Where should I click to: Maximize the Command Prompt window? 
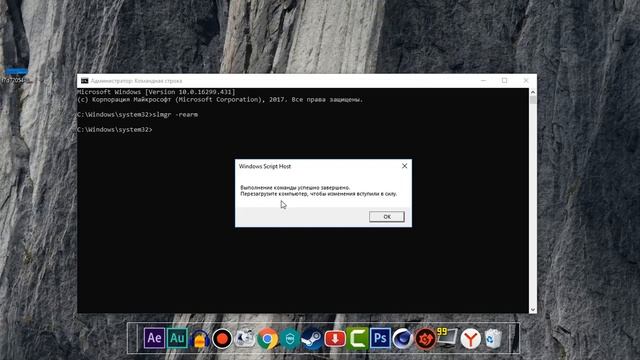click(x=504, y=81)
